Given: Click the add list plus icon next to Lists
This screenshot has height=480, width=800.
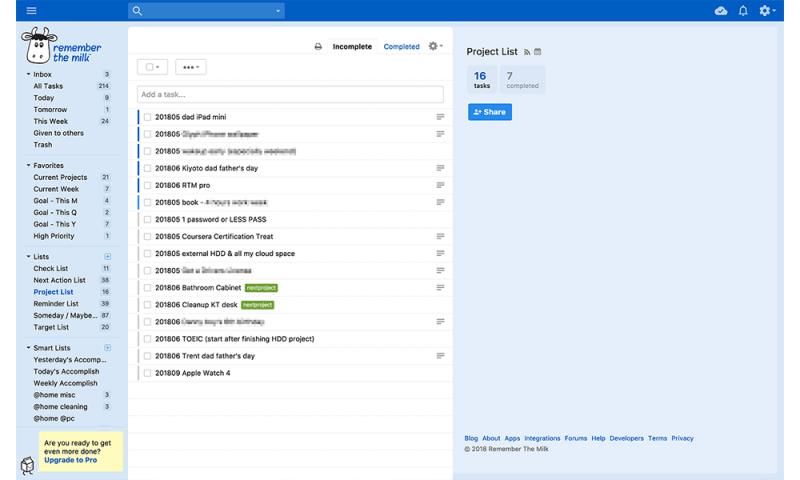Looking at the screenshot, I should pyautogui.click(x=107, y=257).
